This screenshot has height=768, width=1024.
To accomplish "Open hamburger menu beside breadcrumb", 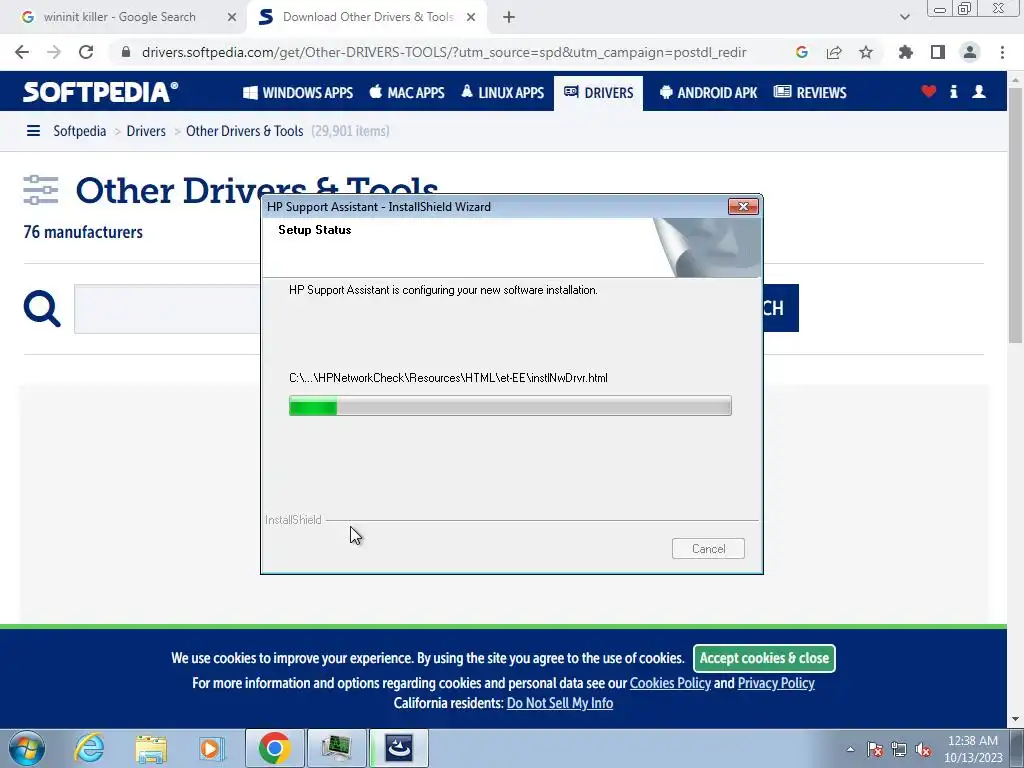I will (33, 131).
